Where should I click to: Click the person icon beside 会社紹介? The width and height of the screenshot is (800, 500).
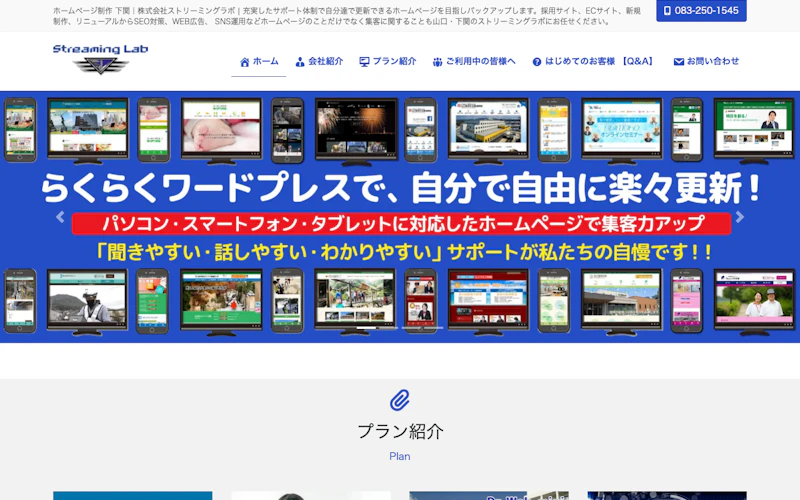point(300,62)
